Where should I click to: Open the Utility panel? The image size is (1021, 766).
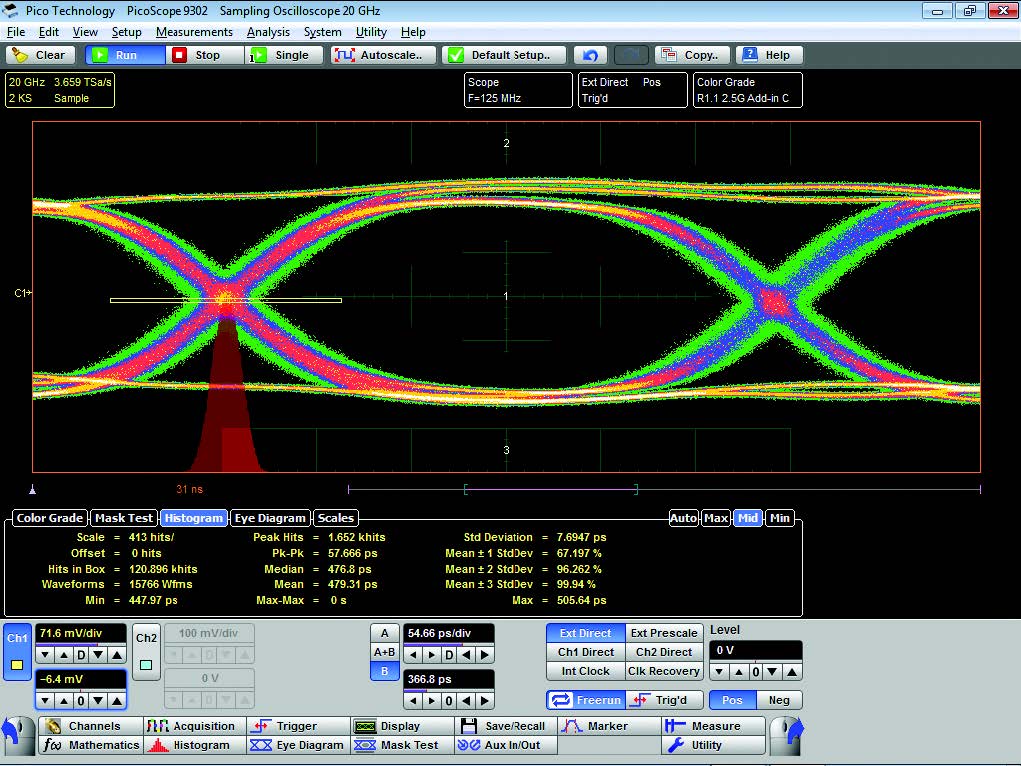pos(705,745)
